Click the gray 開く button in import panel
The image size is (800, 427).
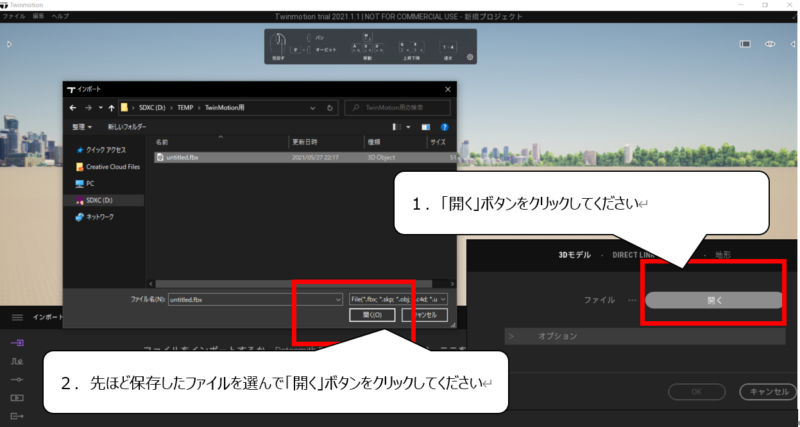[714, 300]
